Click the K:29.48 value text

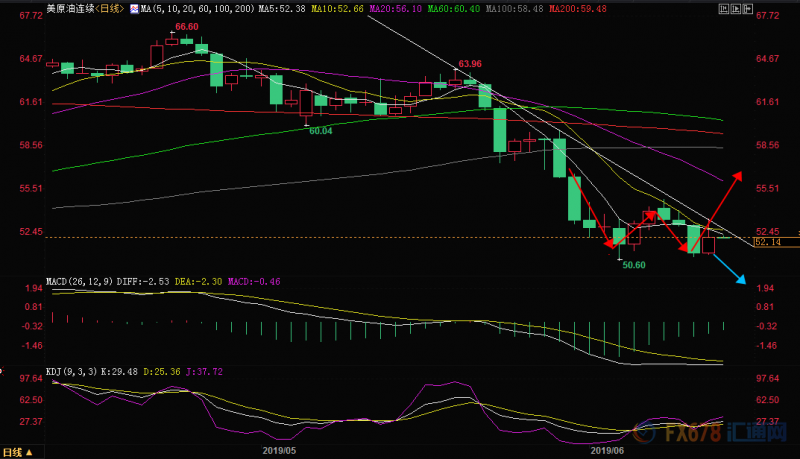pyautogui.click(x=119, y=372)
